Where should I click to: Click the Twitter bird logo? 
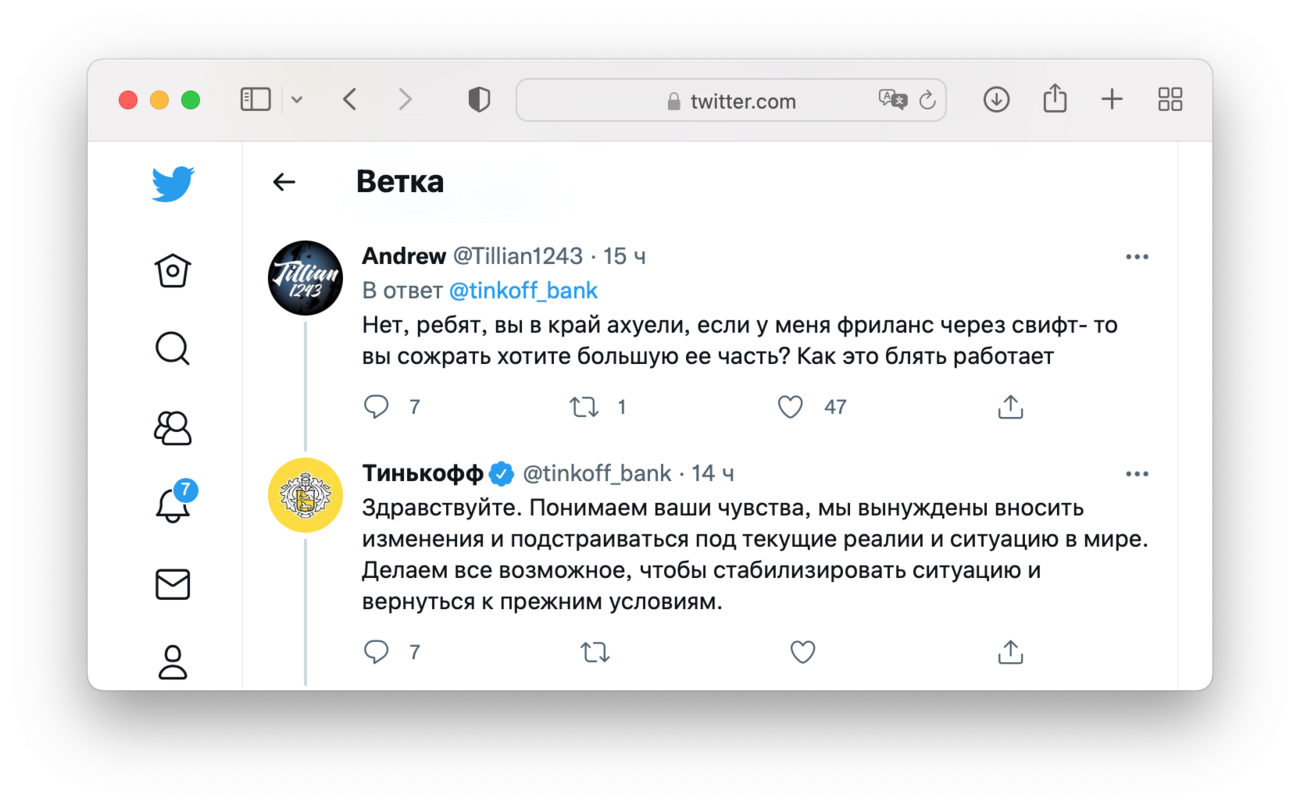173,184
